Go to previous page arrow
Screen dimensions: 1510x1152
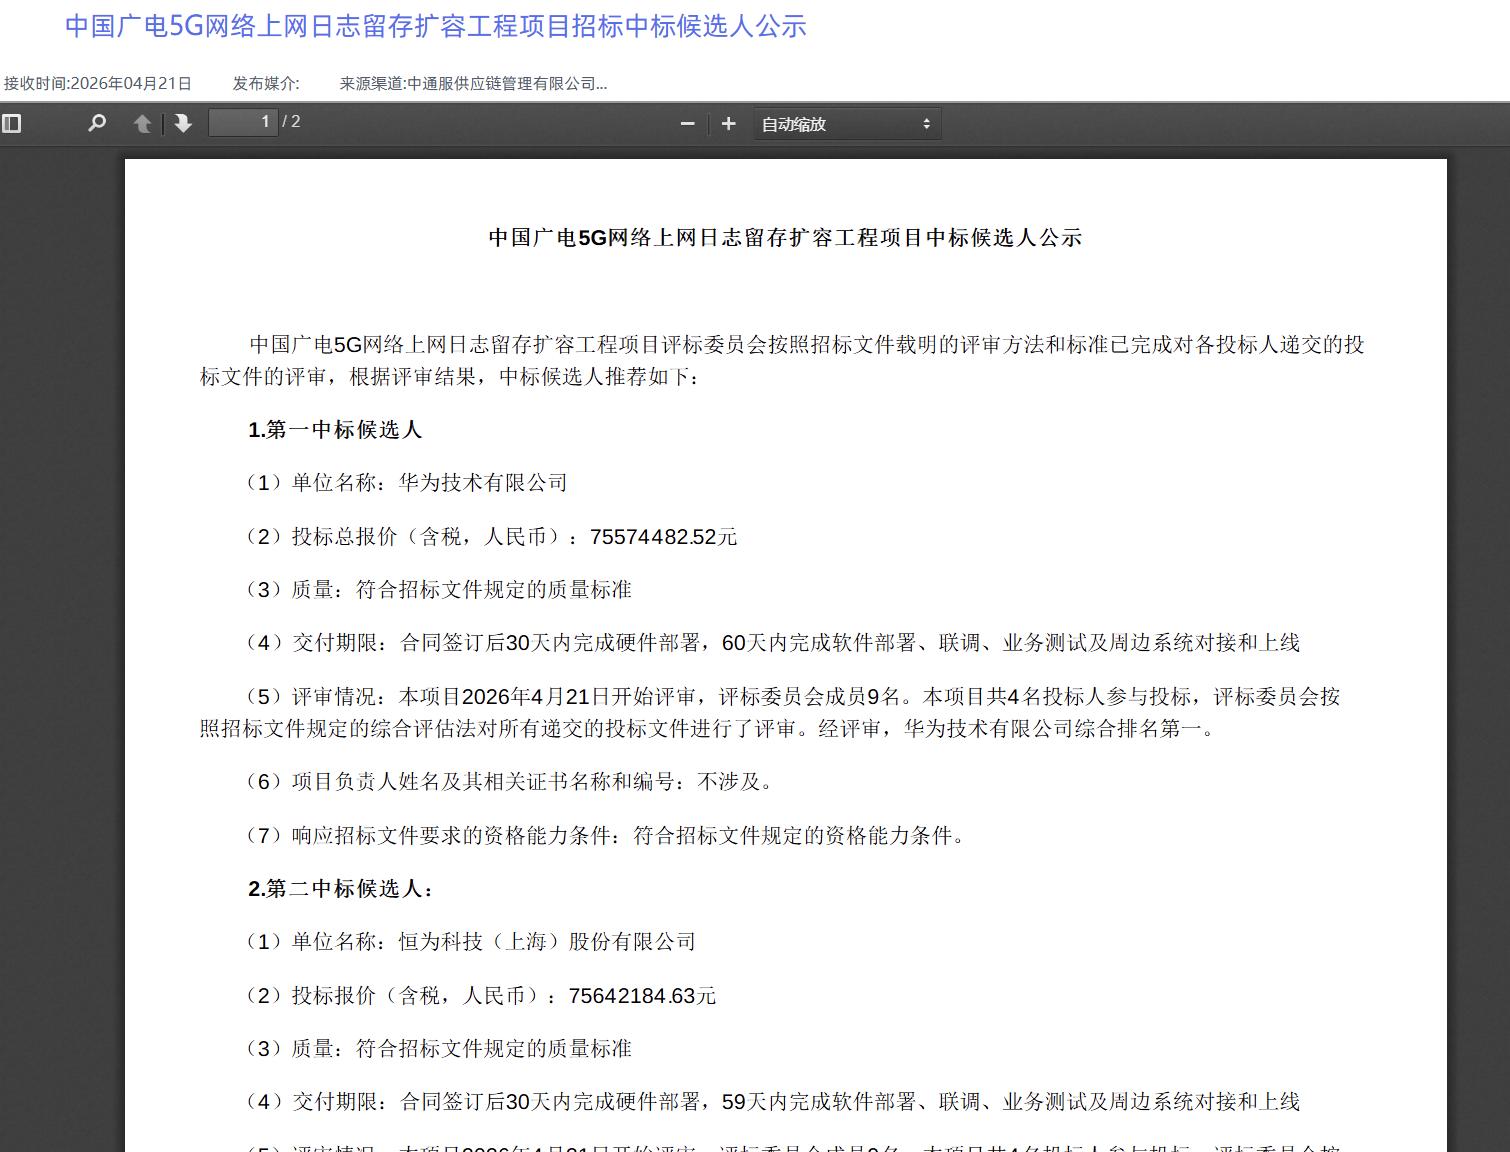[143, 124]
